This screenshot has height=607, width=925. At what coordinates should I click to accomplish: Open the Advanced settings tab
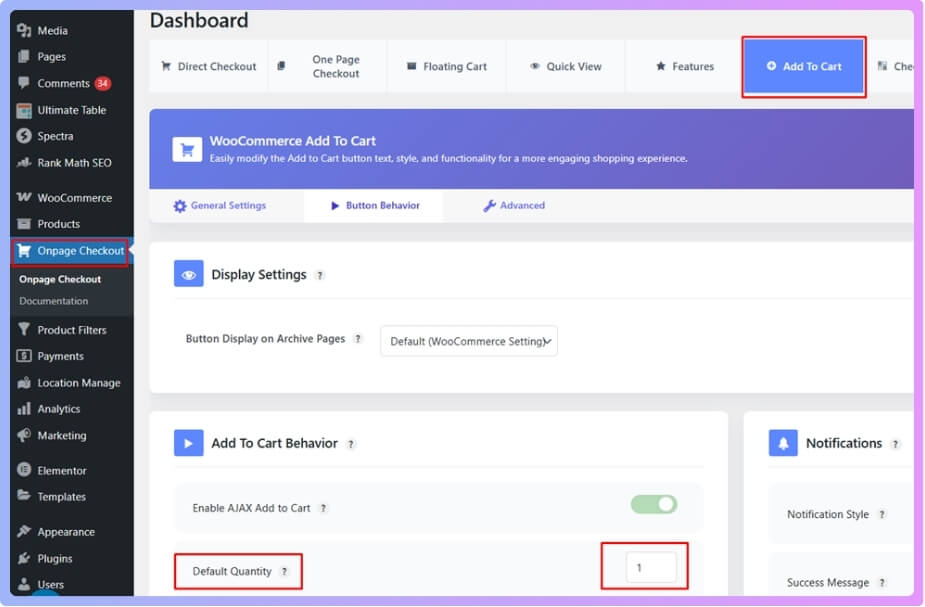pyautogui.click(x=514, y=206)
